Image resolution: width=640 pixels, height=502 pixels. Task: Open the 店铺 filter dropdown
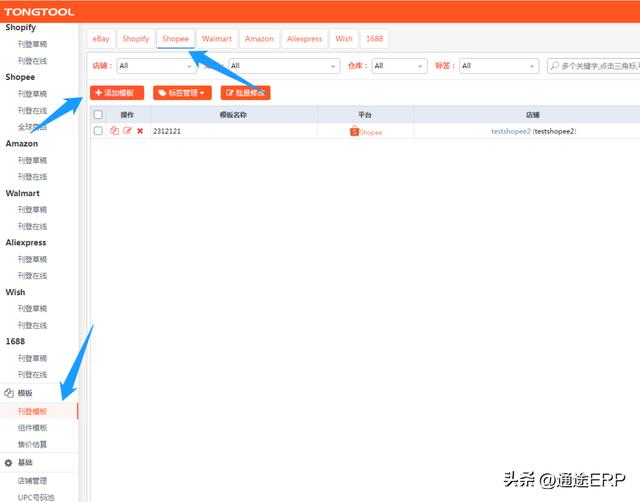156,66
